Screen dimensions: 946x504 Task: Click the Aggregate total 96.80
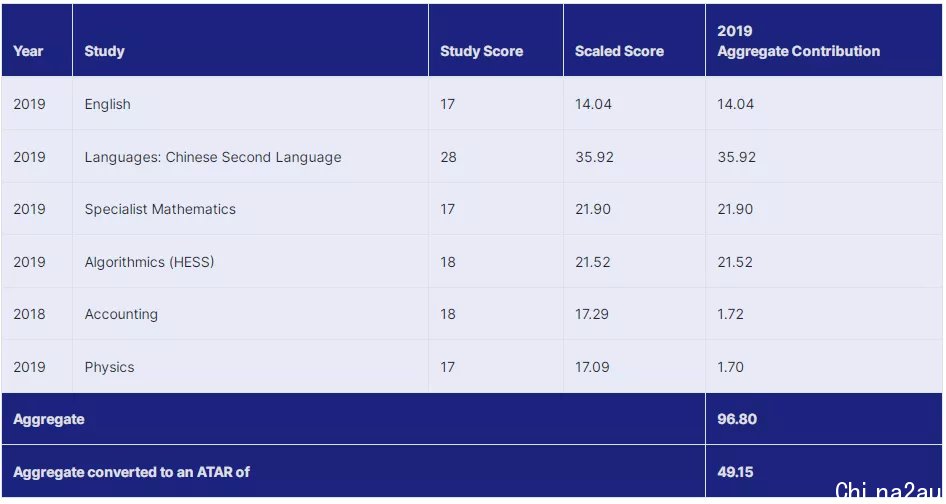tap(737, 419)
